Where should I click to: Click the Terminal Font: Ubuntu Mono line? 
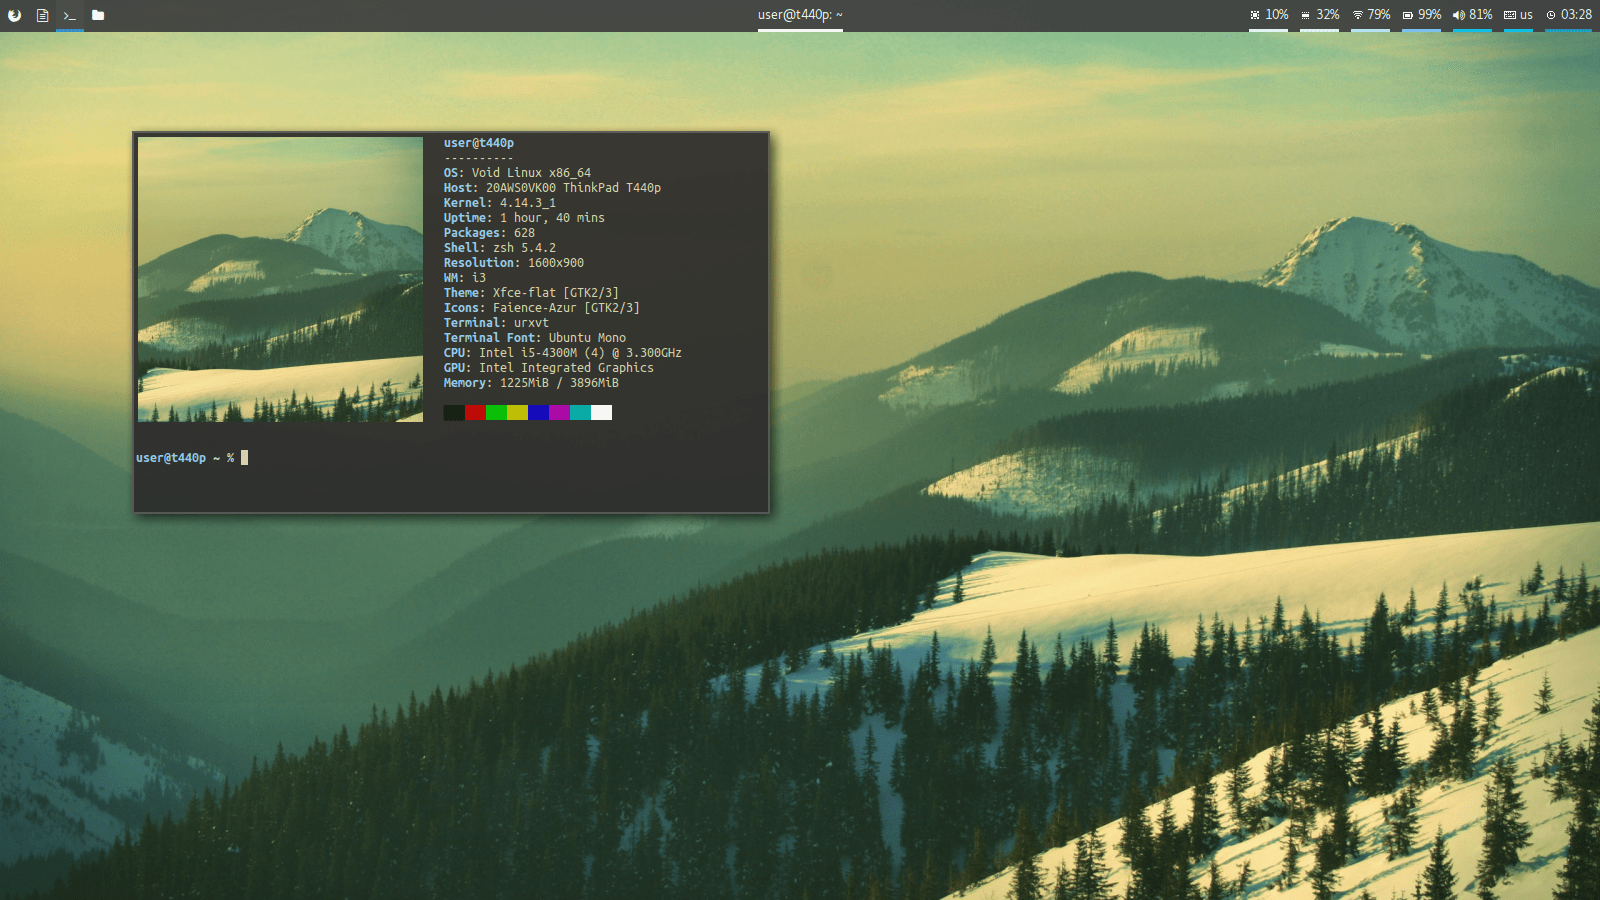[535, 338]
